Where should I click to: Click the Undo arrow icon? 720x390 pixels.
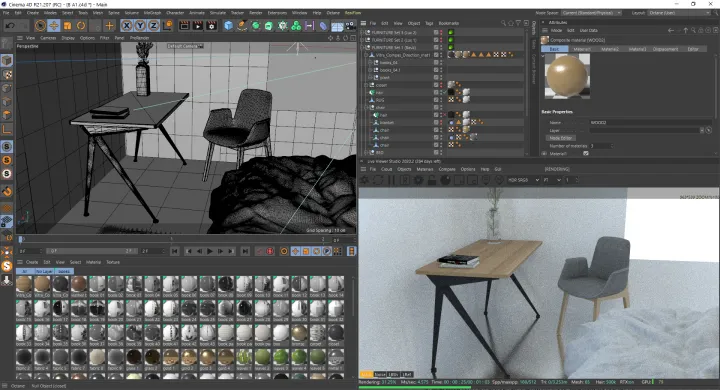point(10,26)
